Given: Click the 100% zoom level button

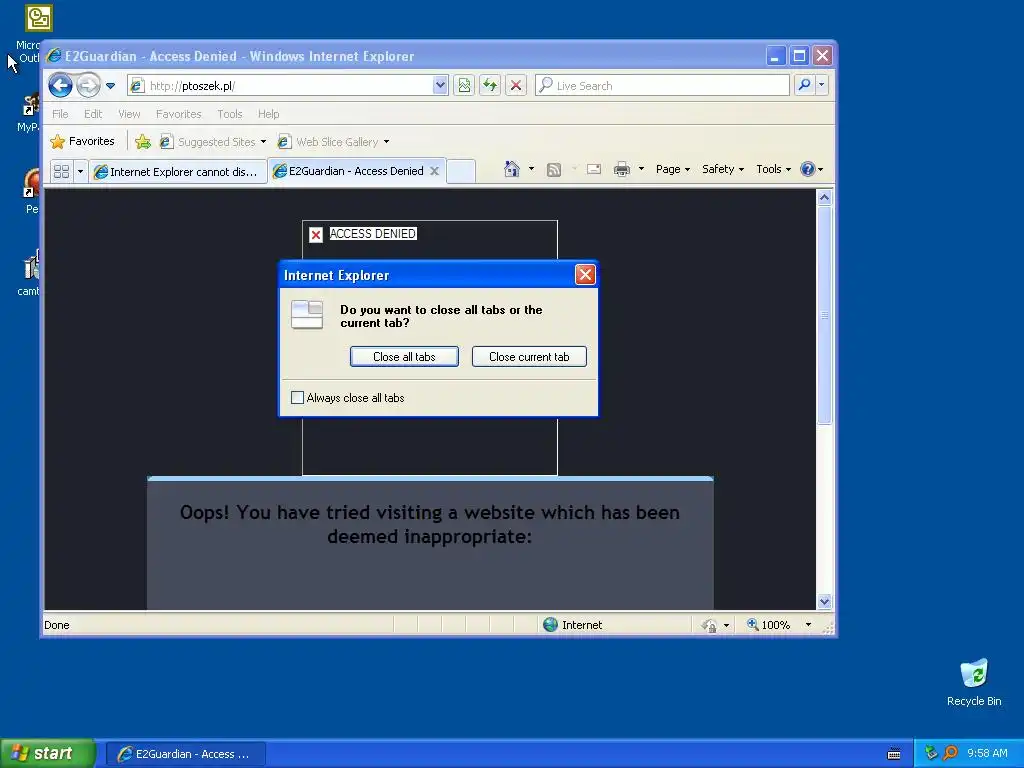Looking at the screenshot, I should point(769,625).
